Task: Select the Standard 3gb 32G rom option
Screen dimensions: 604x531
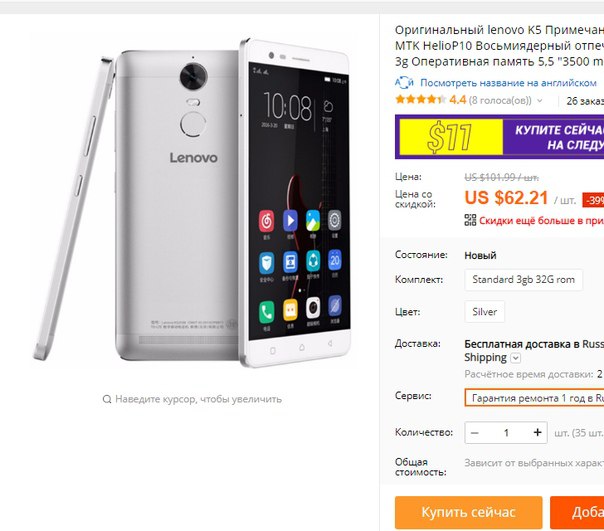Action: 523,279
